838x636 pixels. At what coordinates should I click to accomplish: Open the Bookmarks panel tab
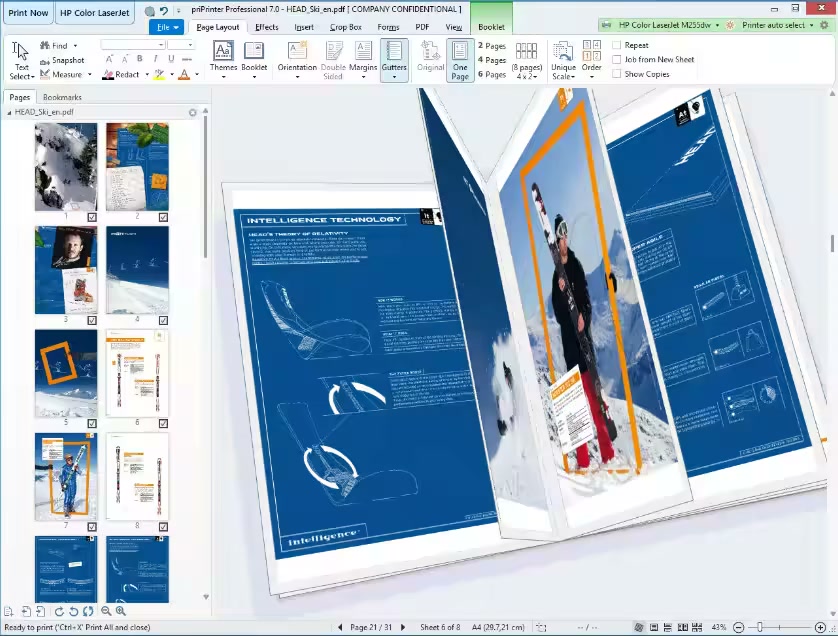(x=62, y=97)
